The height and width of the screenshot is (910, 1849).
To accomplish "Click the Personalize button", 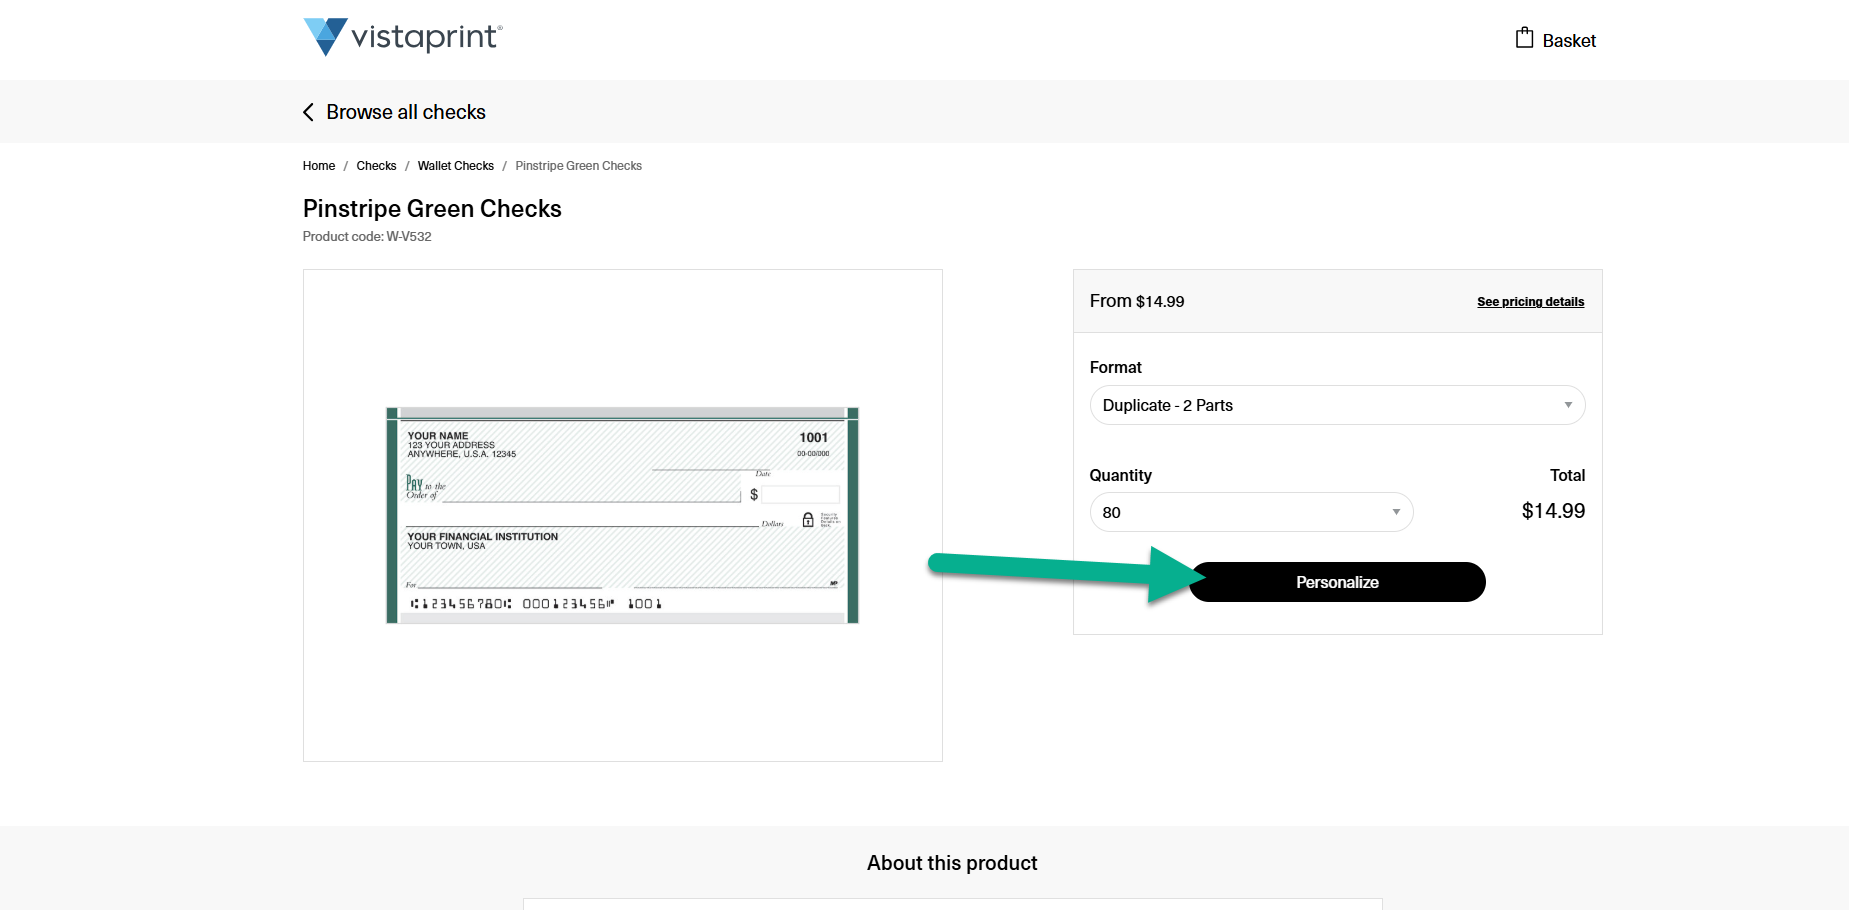I will [1337, 582].
